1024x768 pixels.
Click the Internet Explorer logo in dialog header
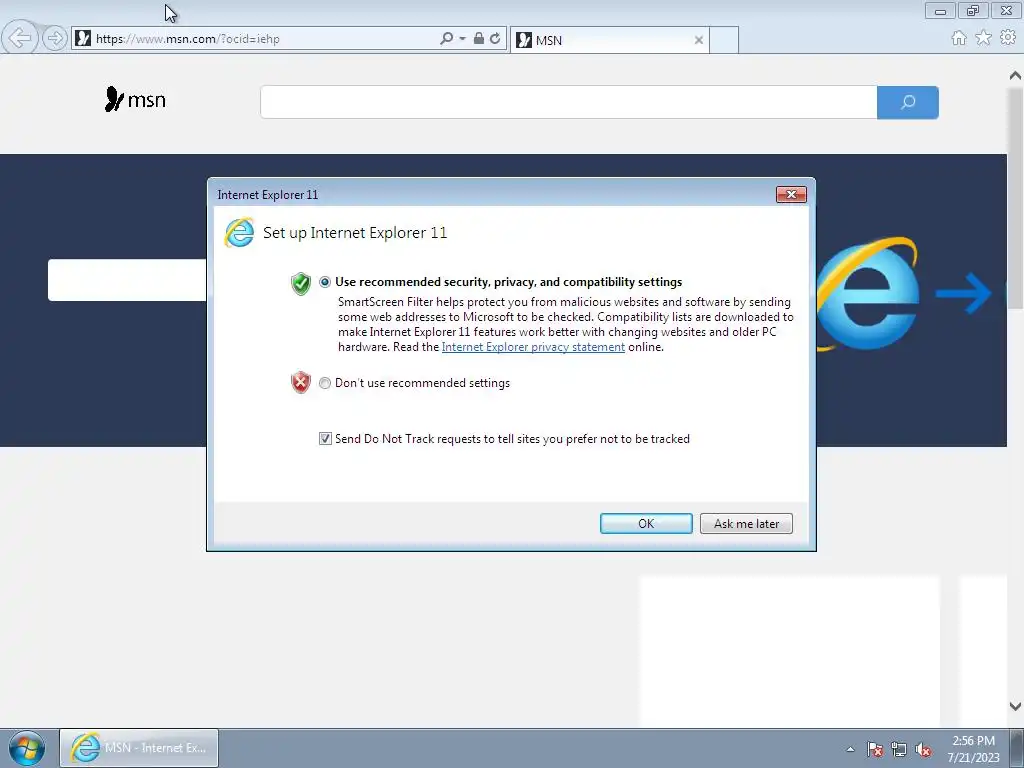(239, 233)
